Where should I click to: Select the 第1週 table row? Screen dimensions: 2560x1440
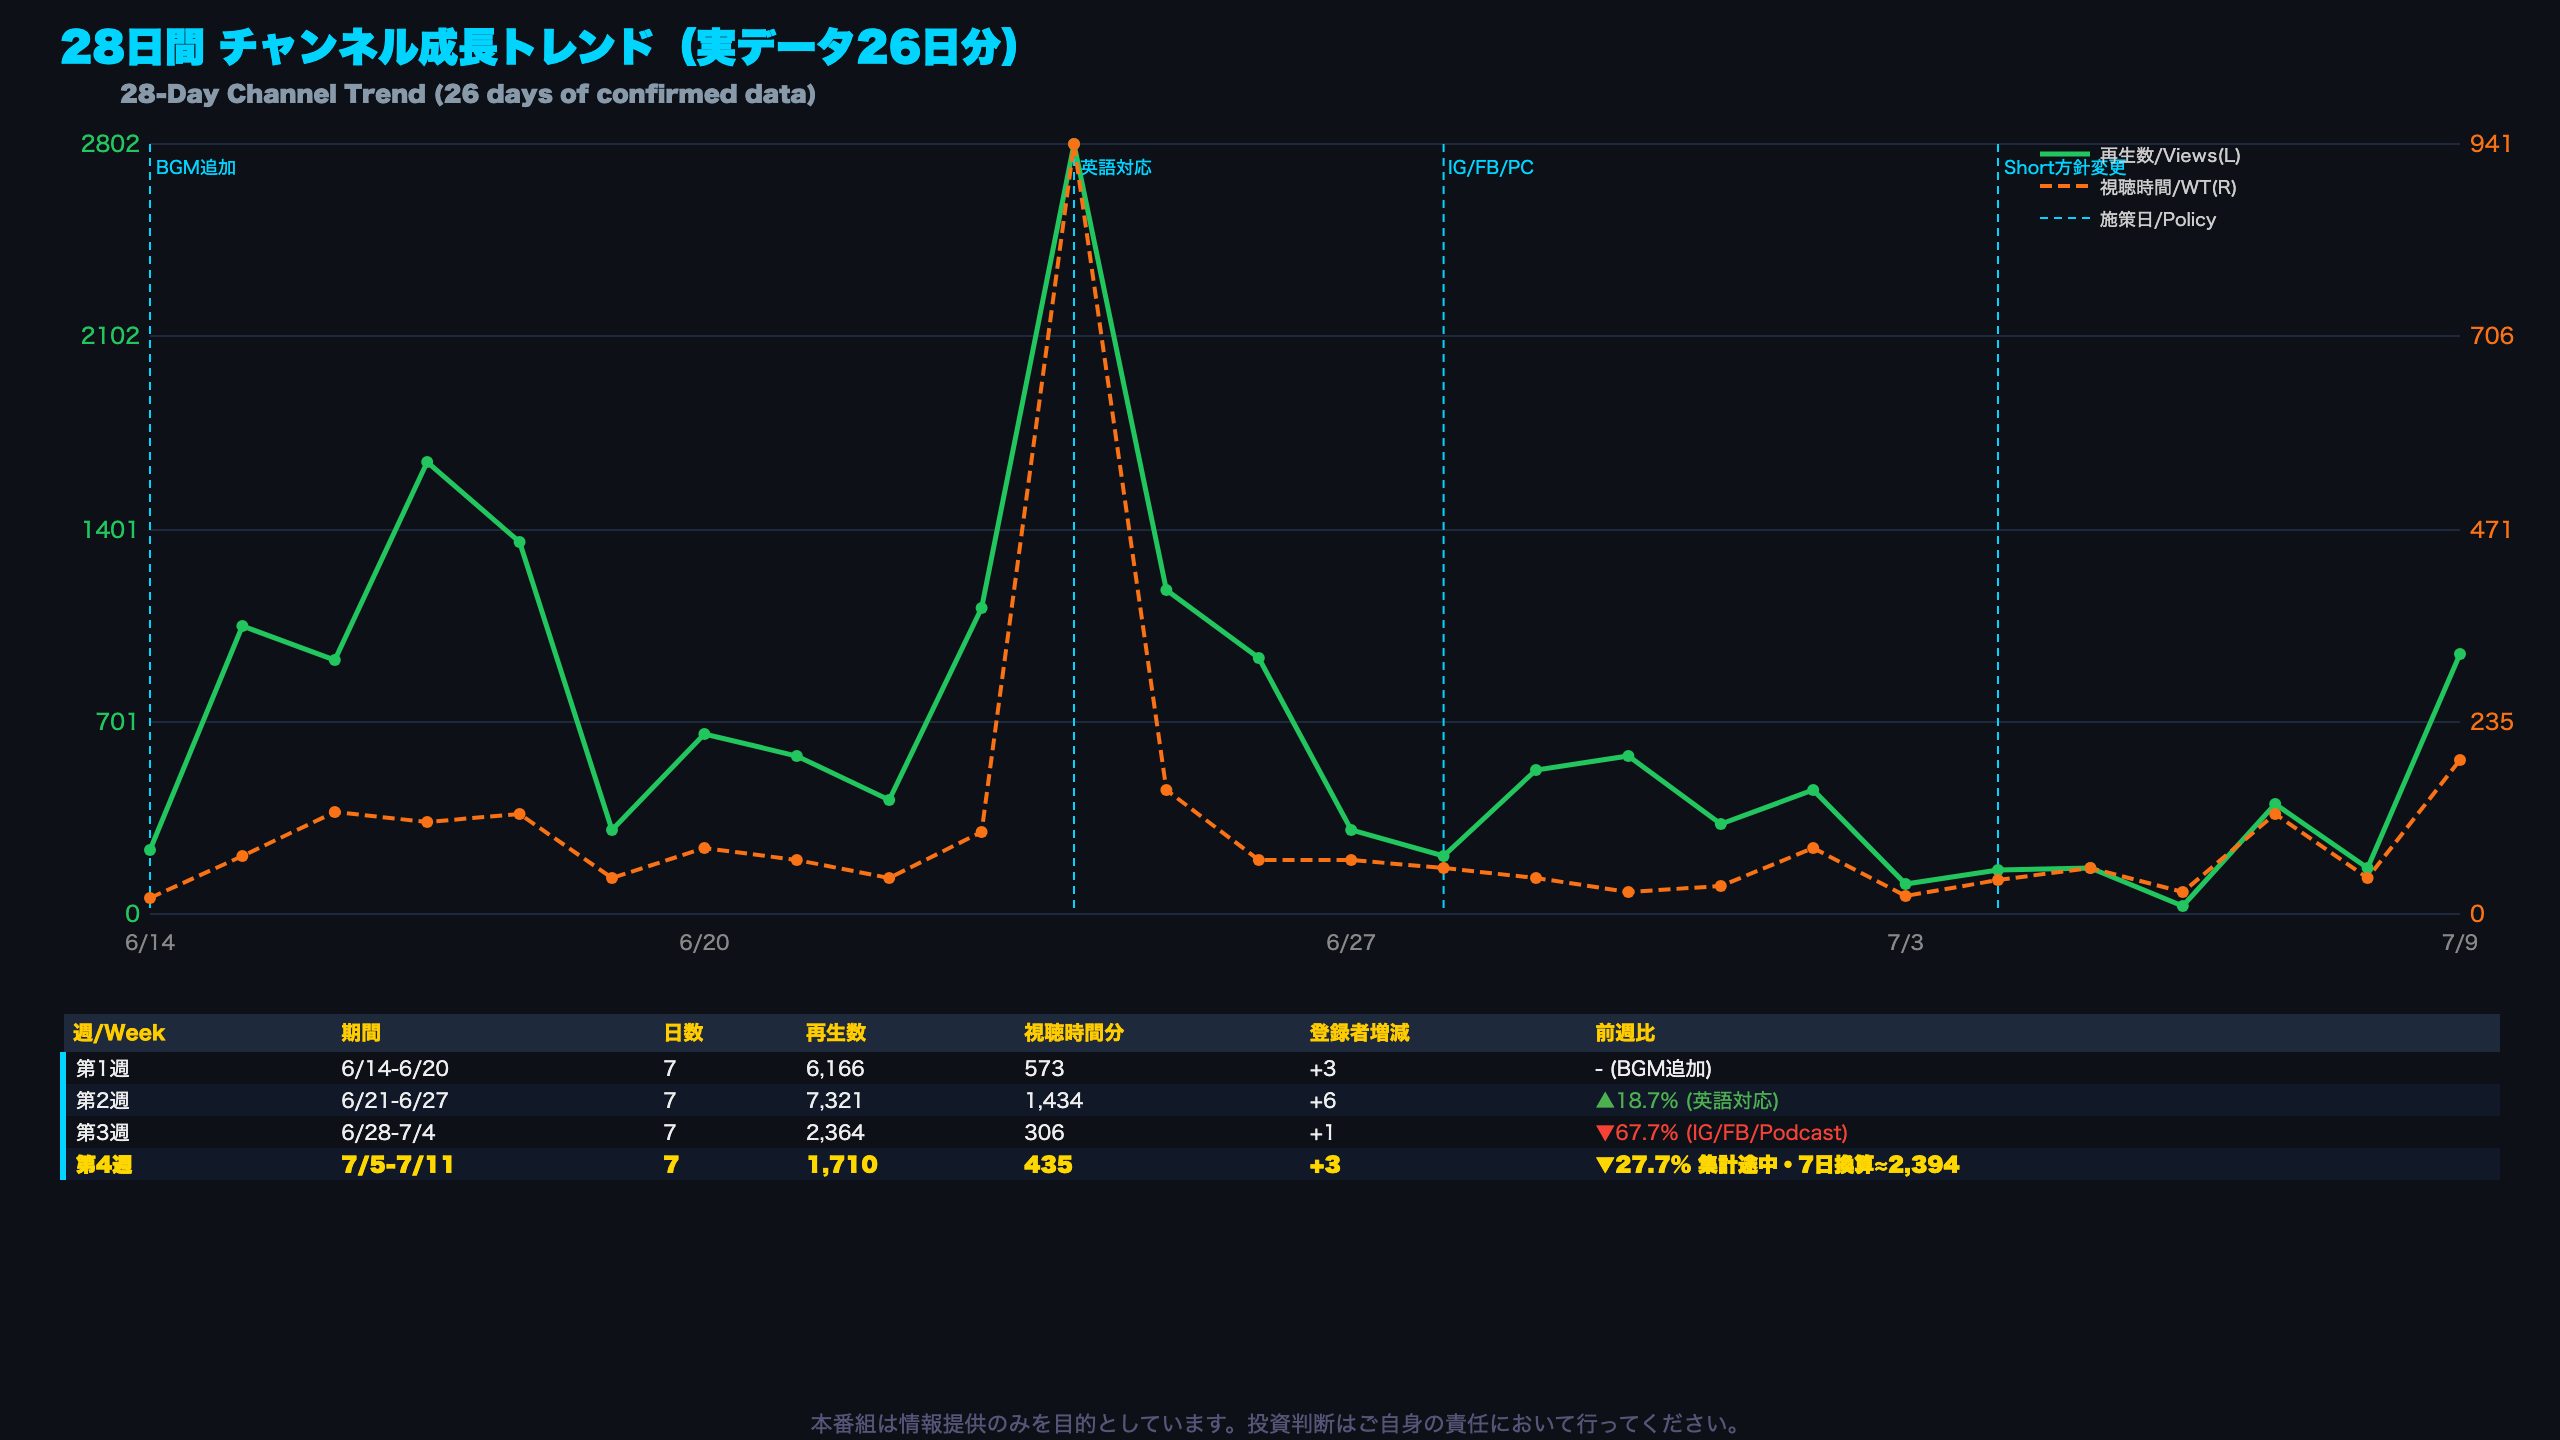[1280, 1068]
